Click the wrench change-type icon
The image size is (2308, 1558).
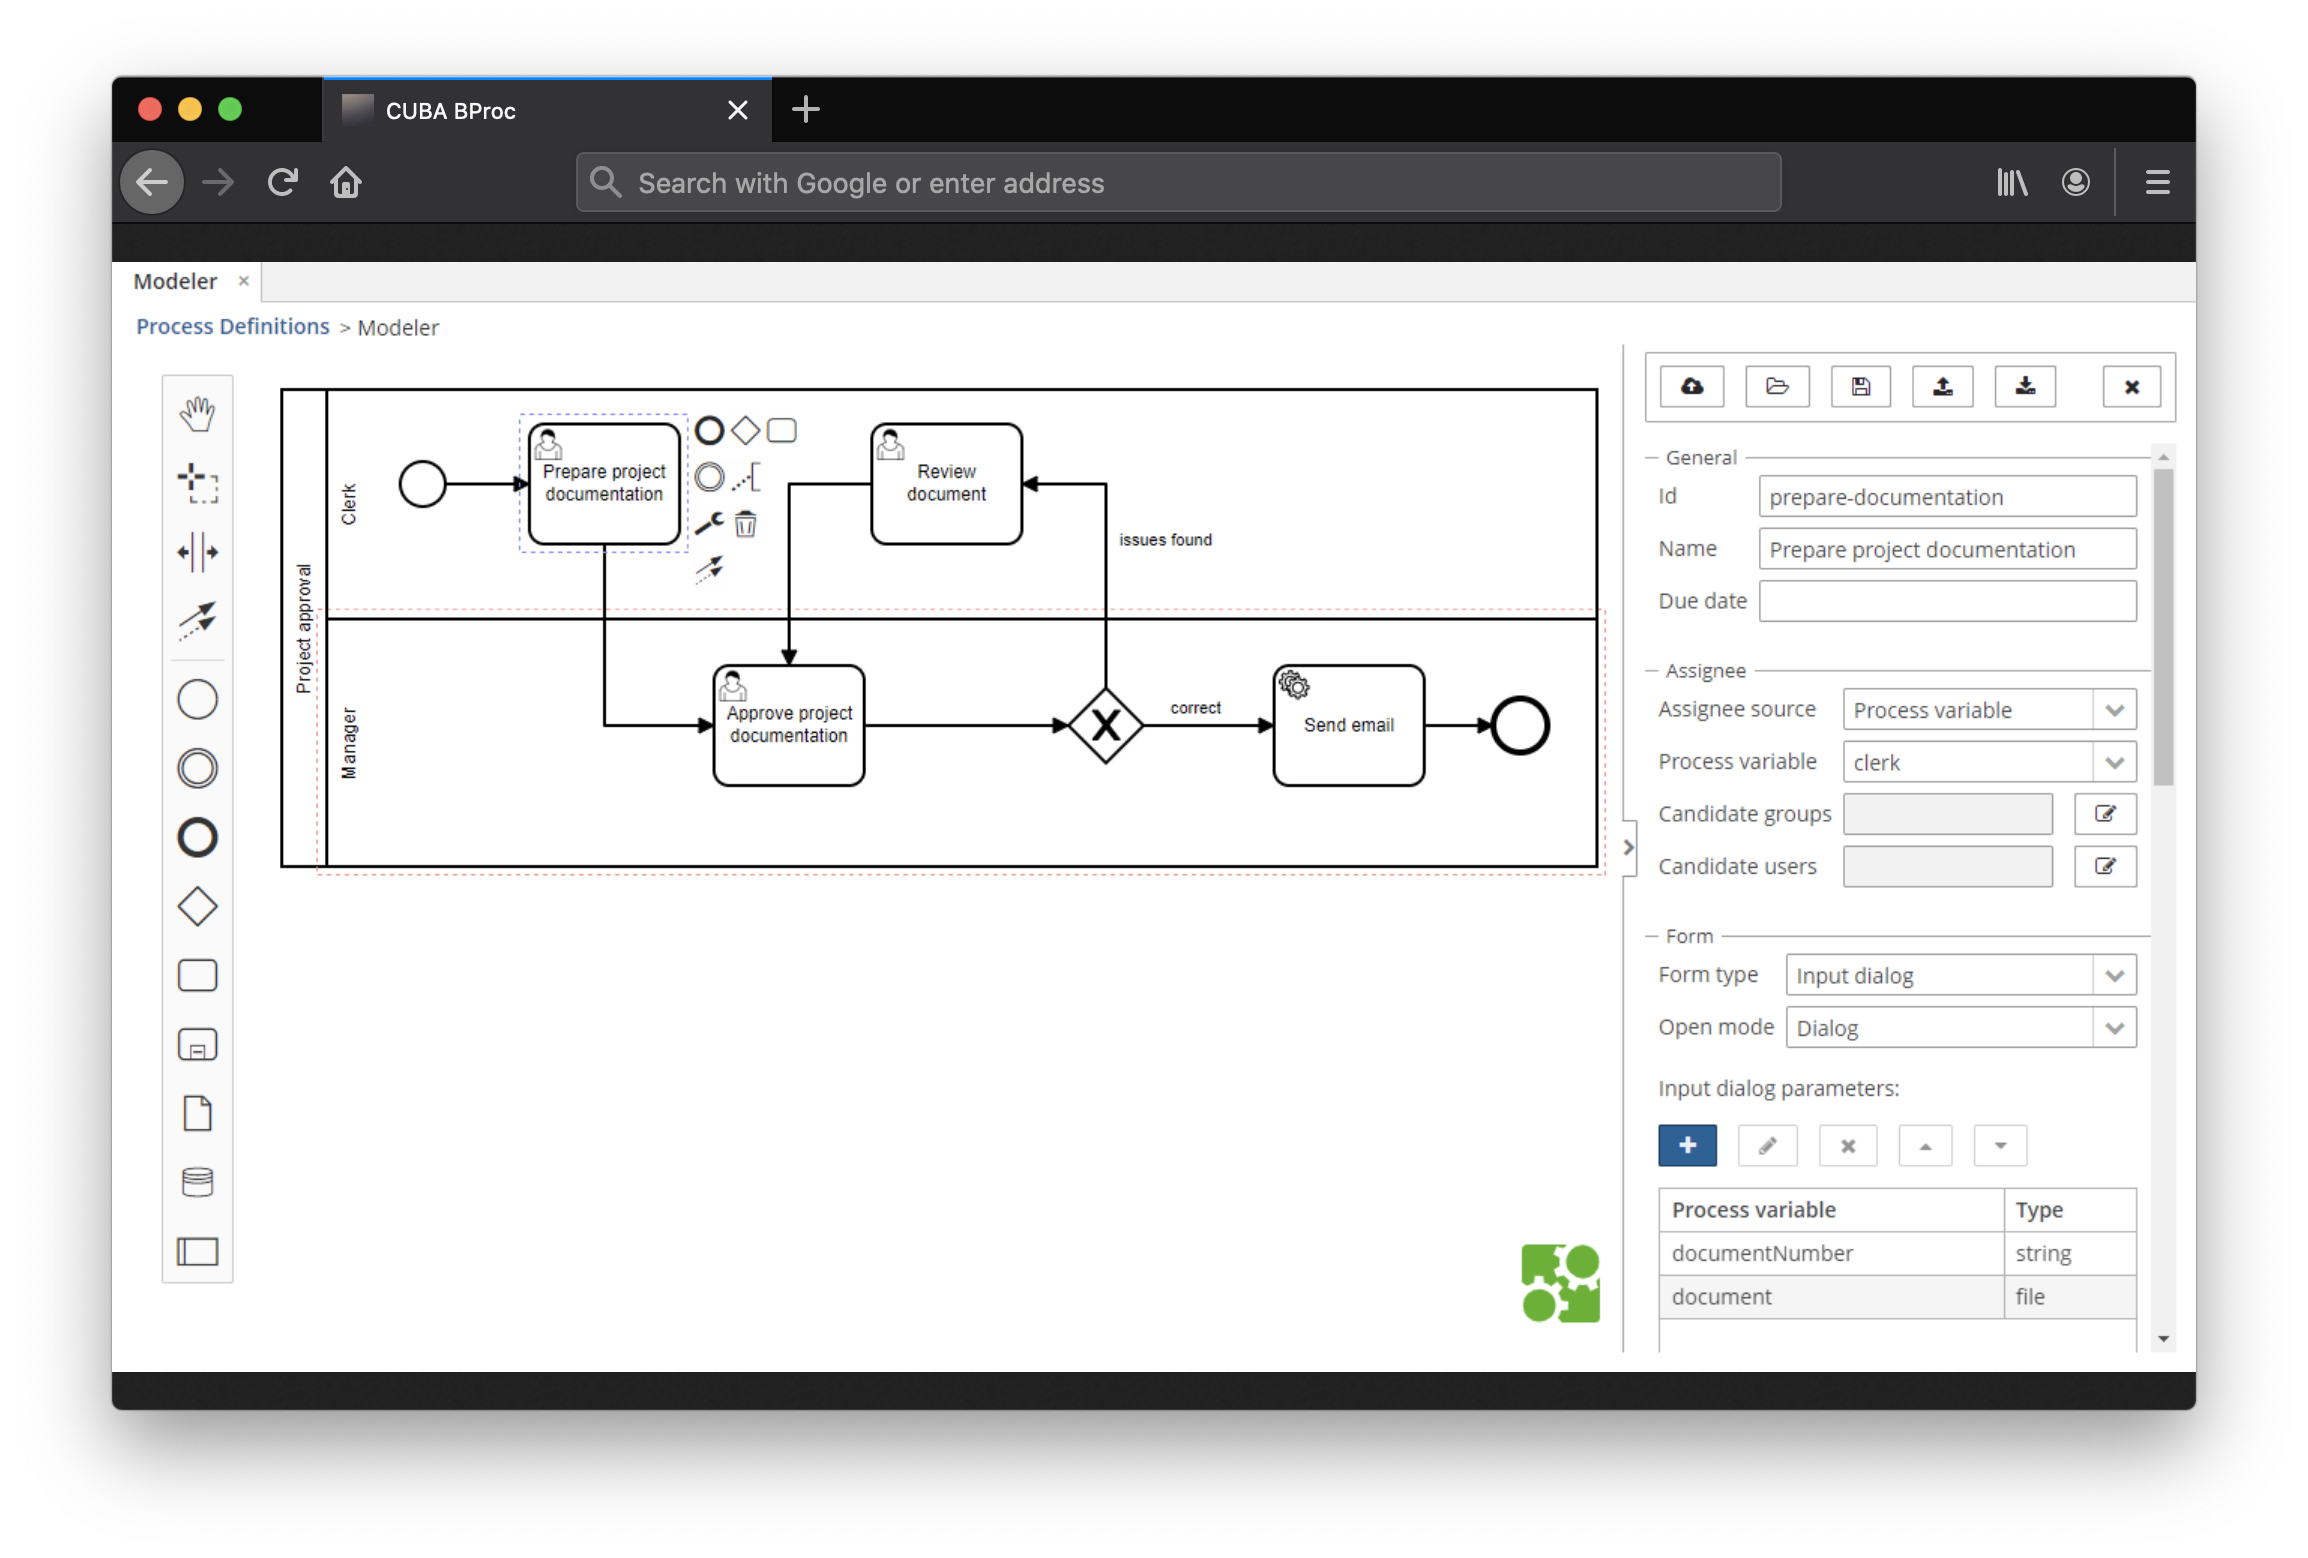pyautogui.click(x=709, y=523)
